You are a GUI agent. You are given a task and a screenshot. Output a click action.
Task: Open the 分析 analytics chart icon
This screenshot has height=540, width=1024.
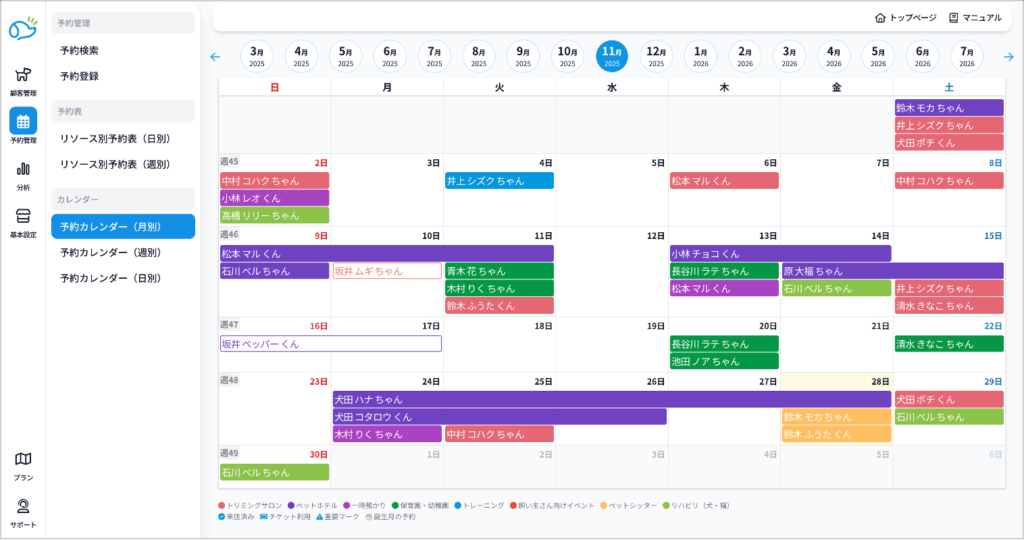pos(23,169)
